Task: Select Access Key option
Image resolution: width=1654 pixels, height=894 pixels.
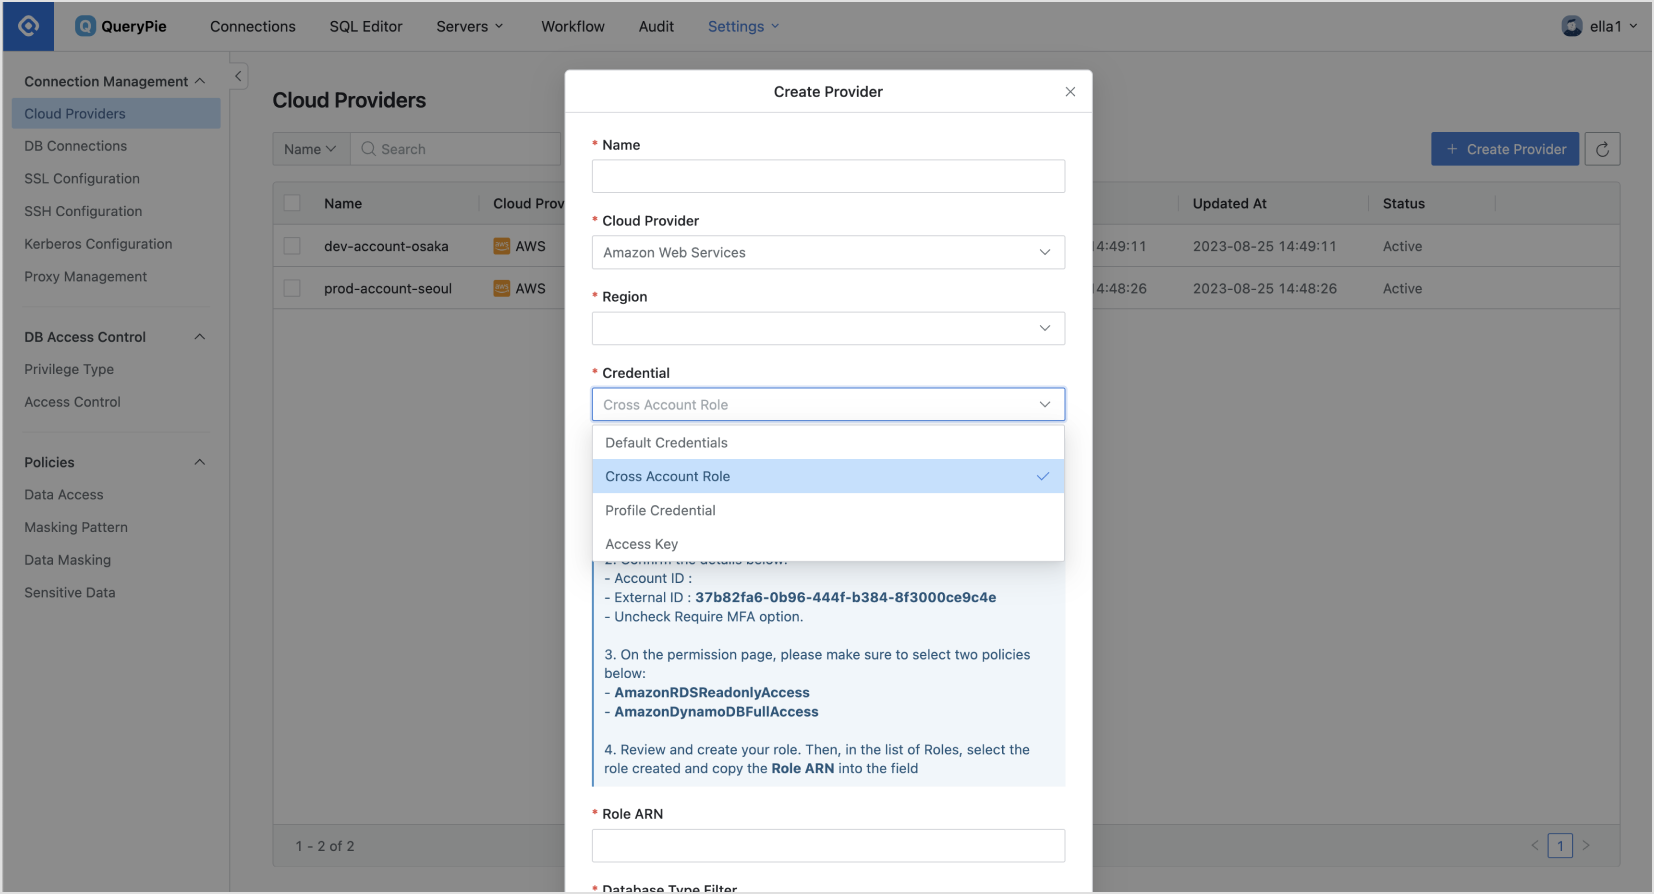Action: 828,544
